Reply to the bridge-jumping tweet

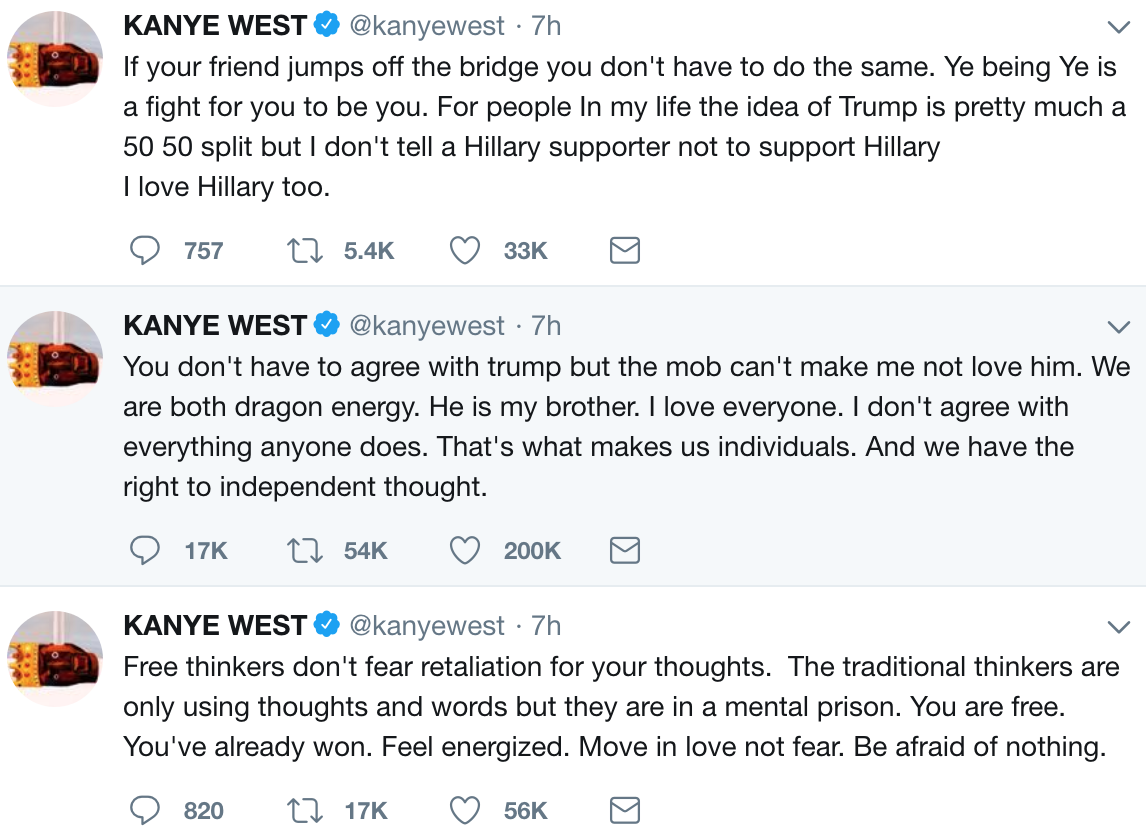click(146, 250)
